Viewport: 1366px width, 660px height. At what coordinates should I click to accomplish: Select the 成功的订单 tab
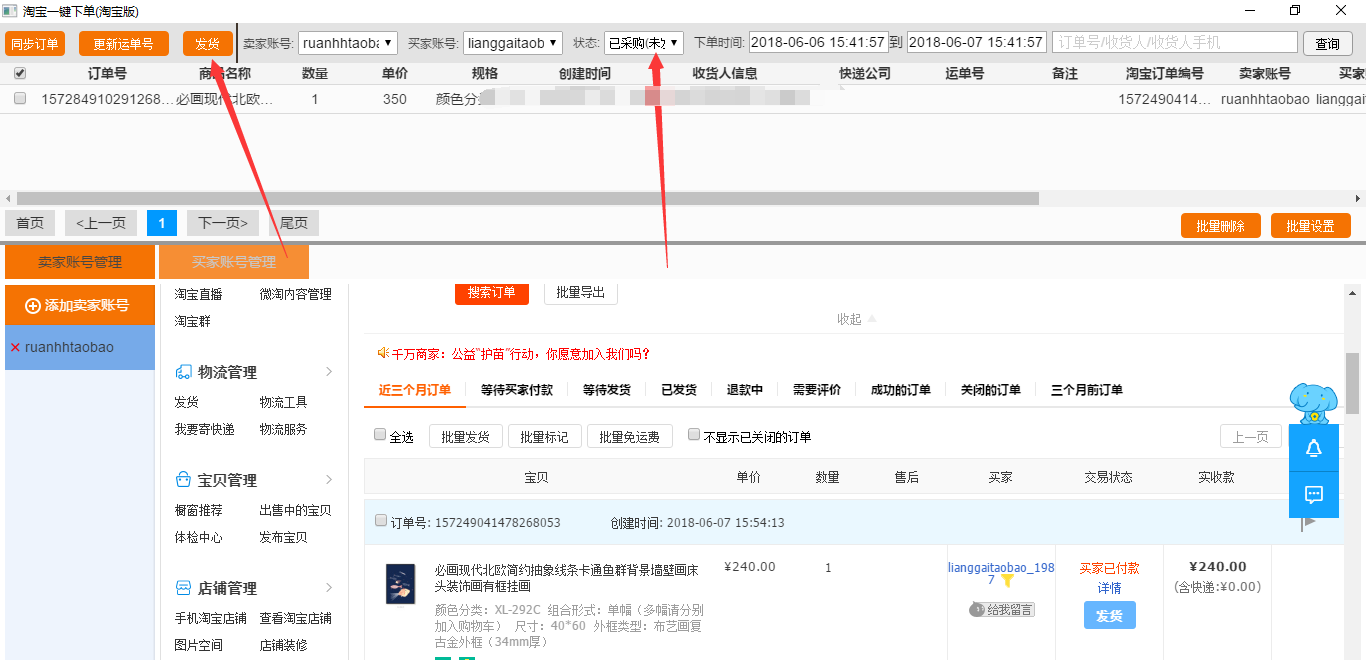coord(901,390)
